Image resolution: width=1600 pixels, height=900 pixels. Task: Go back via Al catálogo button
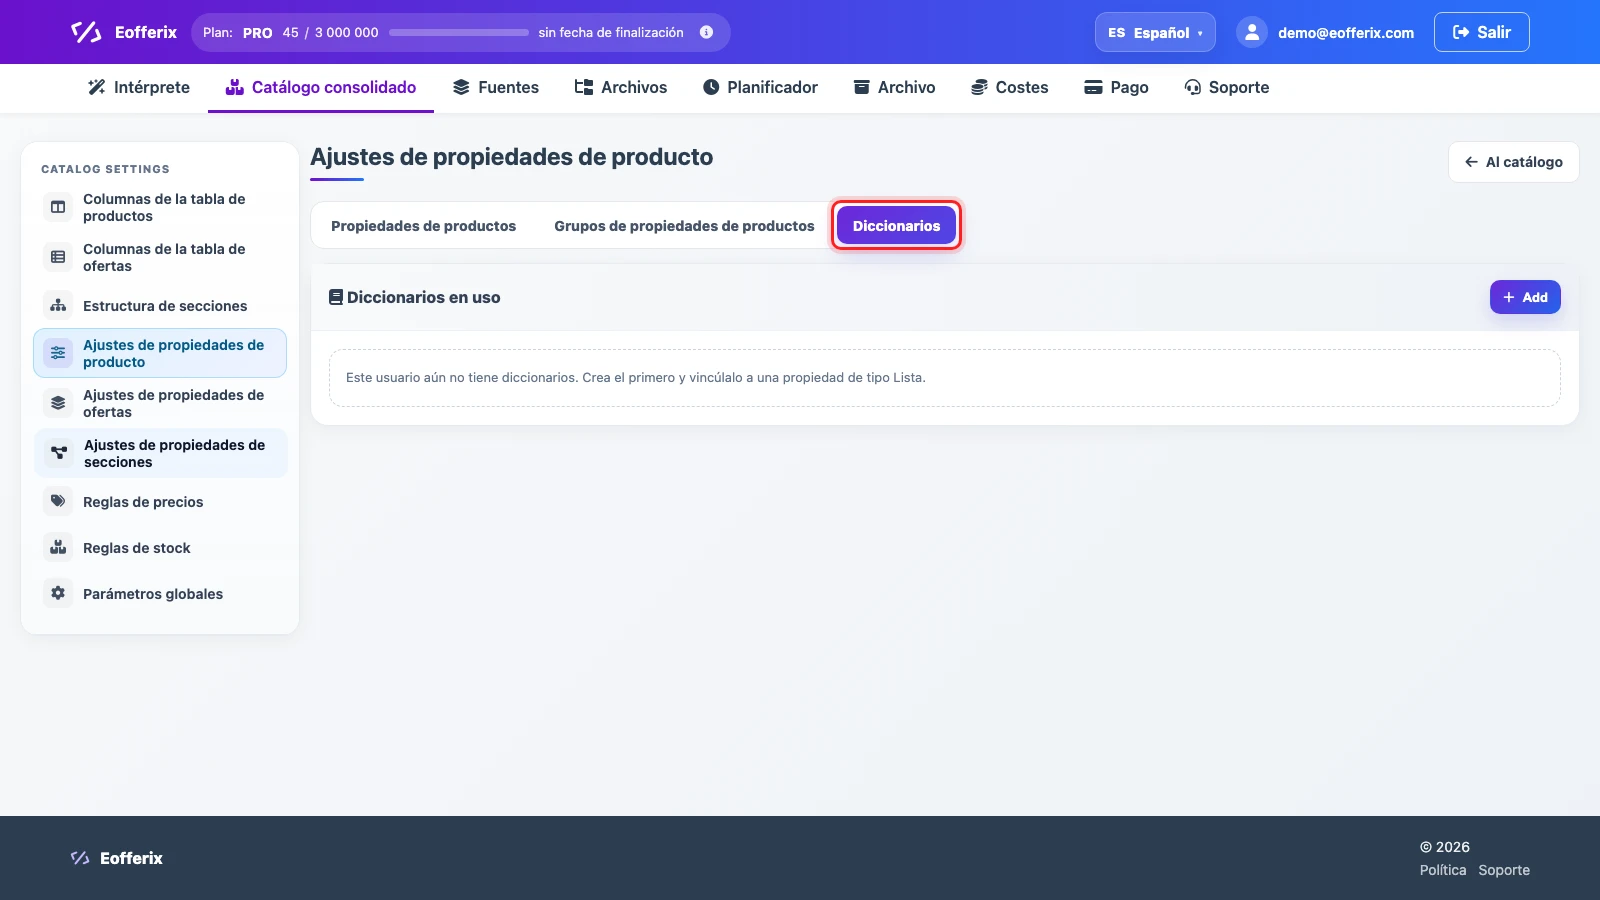(x=1513, y=162)
